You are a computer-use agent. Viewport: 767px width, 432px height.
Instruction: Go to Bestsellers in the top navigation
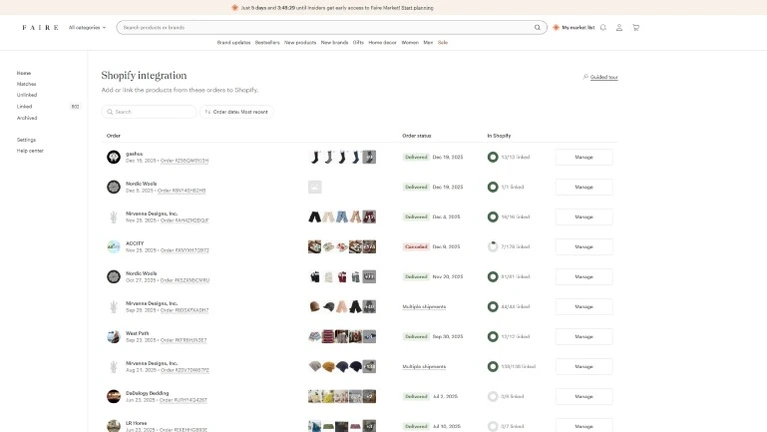267,43
